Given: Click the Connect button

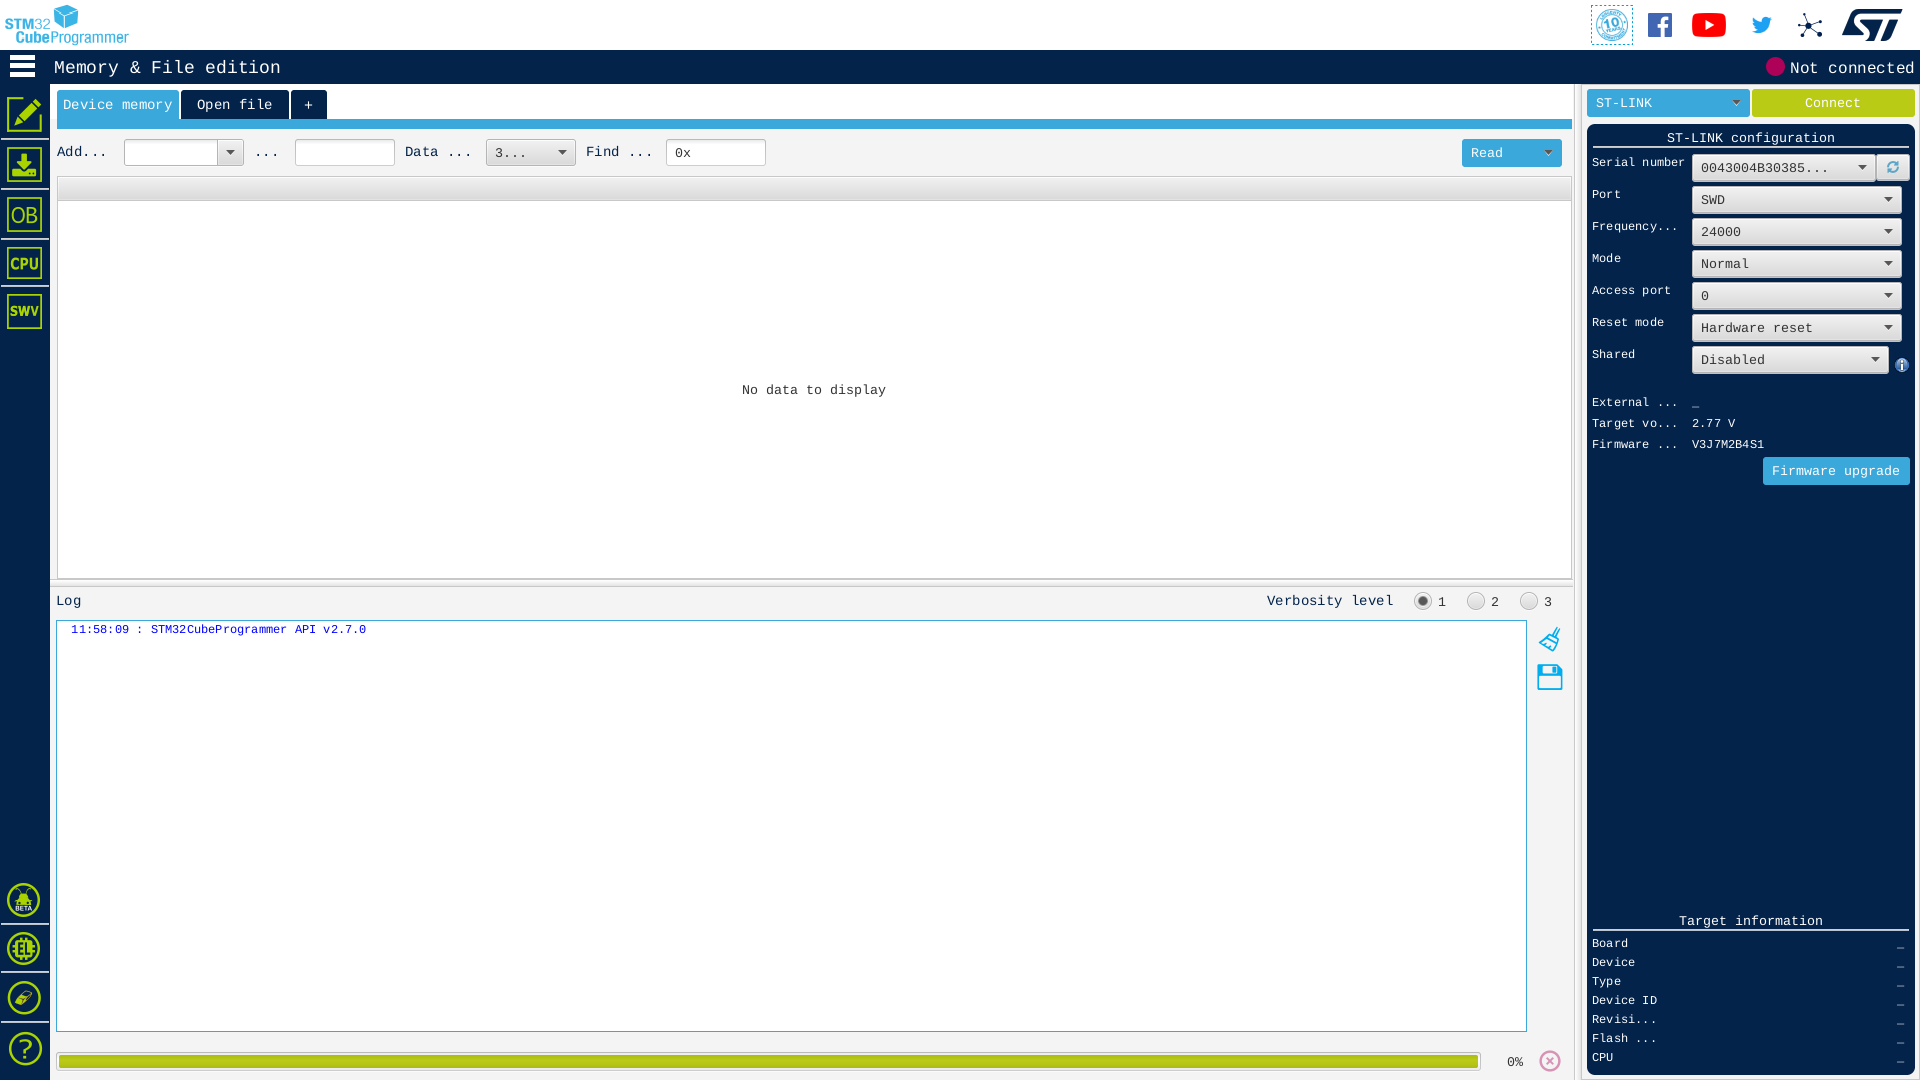Looking at the screenshot, I should 1832,102.
